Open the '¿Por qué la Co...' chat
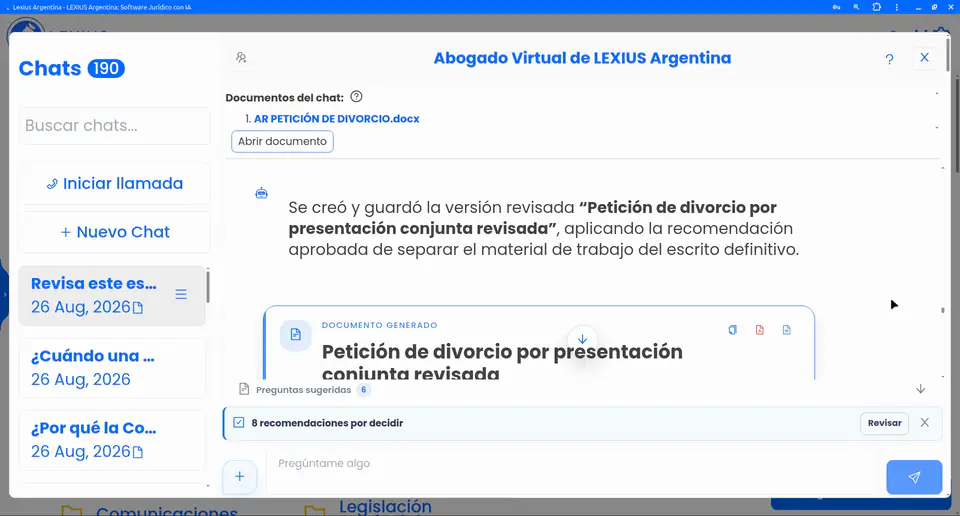The width and height of the screenshot is (960, 516). pyautogui.click(x=111, y=440)
